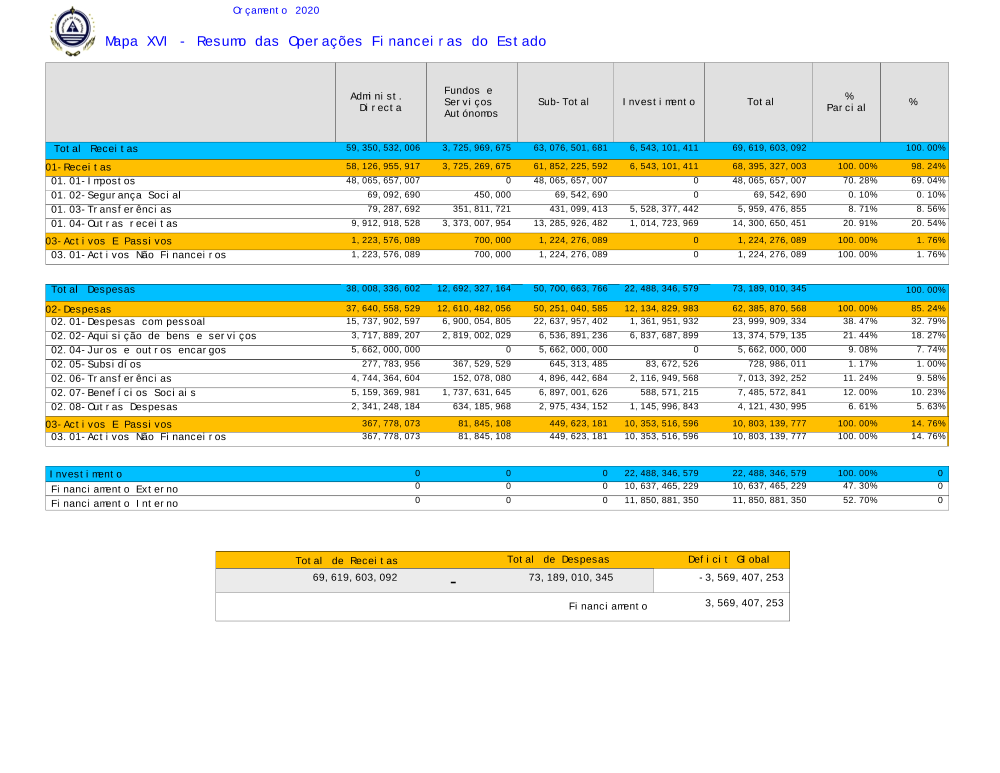Click the % Parcial column header

[848, 101]
